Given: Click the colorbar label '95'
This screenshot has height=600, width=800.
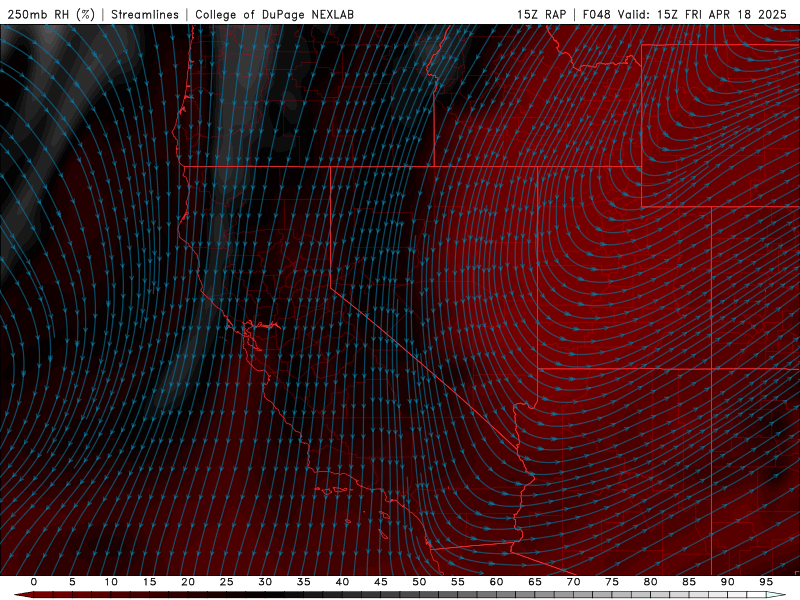Looking at the screenshot, I should [766, 582].
